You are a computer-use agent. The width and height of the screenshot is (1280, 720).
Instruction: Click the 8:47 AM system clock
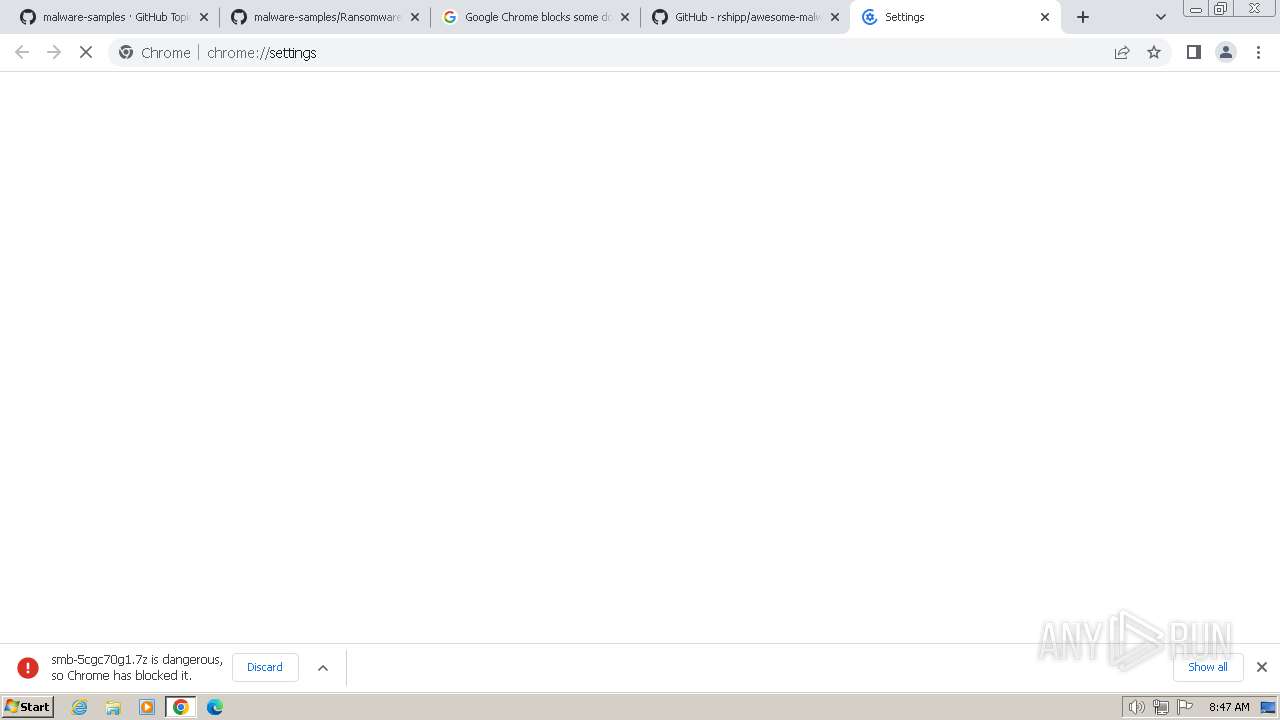[x=1229, y=707]
